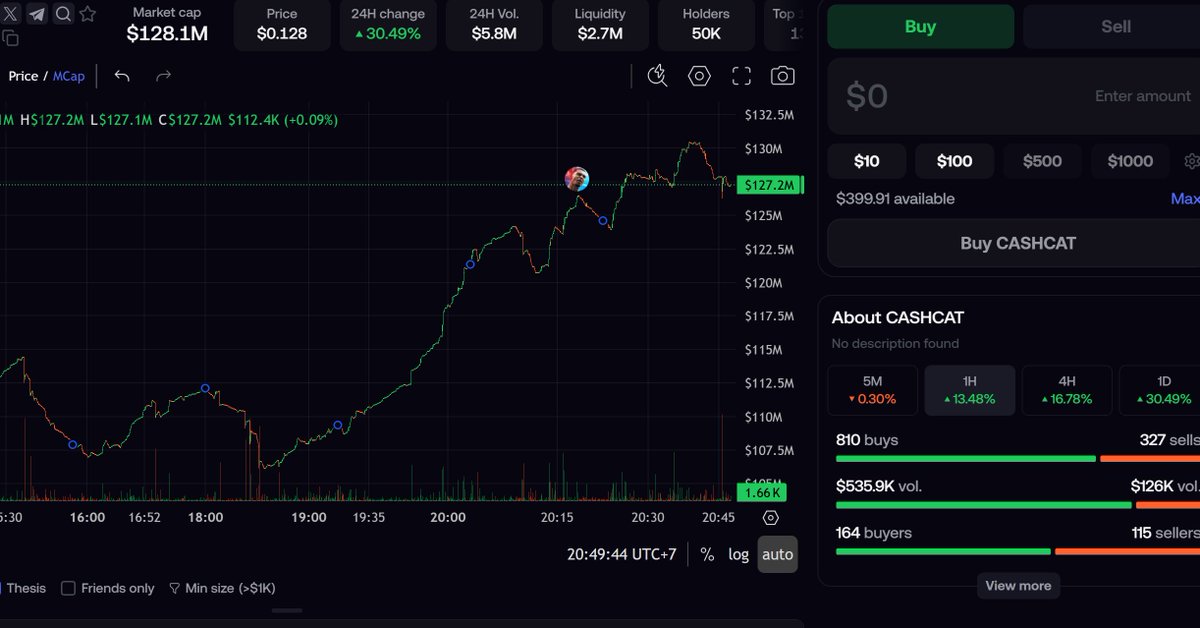This screenshot has width=1200, height=628.
Task: Click Min size (>$1K) filter label
Action: point(230,588)
